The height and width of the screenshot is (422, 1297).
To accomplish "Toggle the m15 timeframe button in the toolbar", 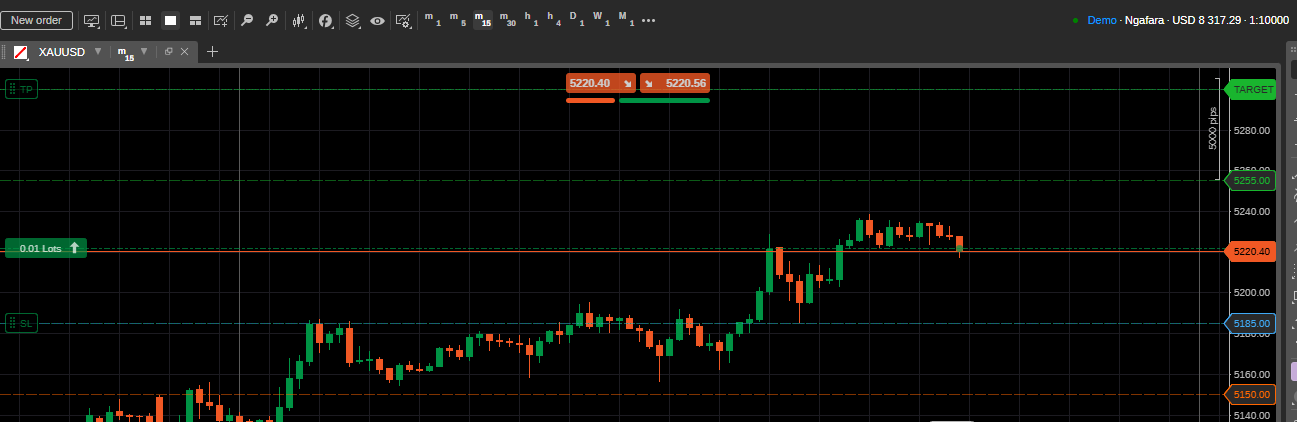I will click(x=483, y=20).
